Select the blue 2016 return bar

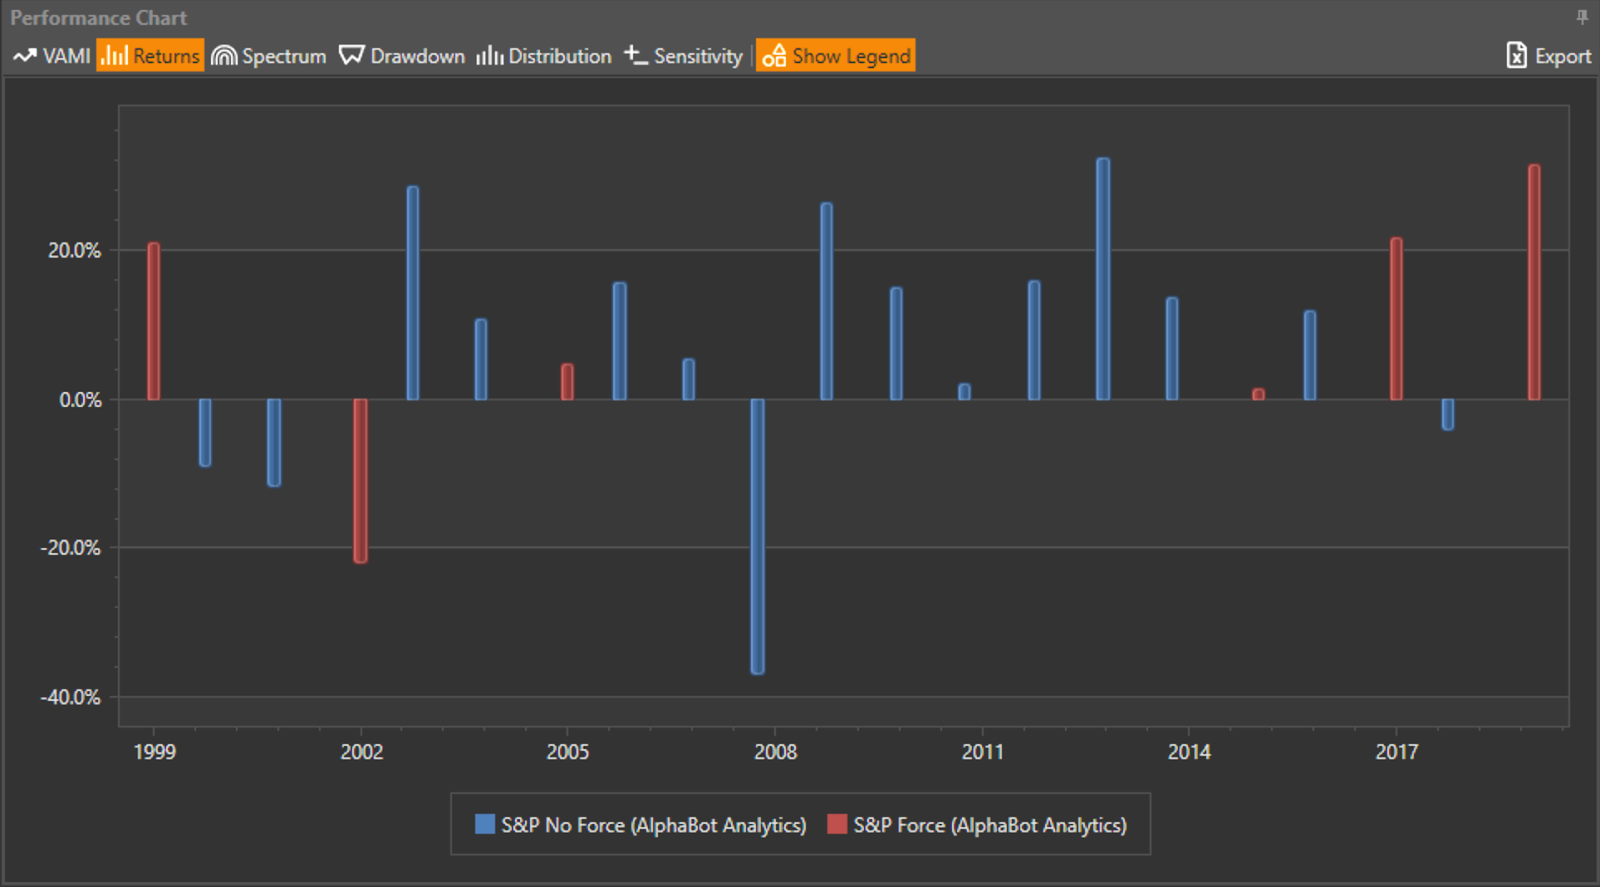tap(1310, 355)
